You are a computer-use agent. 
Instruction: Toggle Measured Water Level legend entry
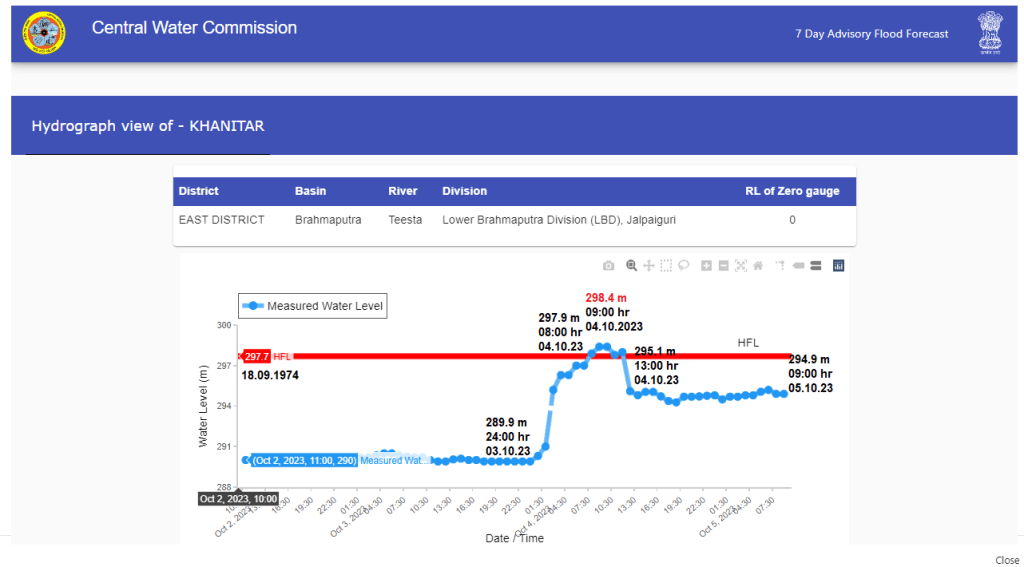[x=313, y=306]
